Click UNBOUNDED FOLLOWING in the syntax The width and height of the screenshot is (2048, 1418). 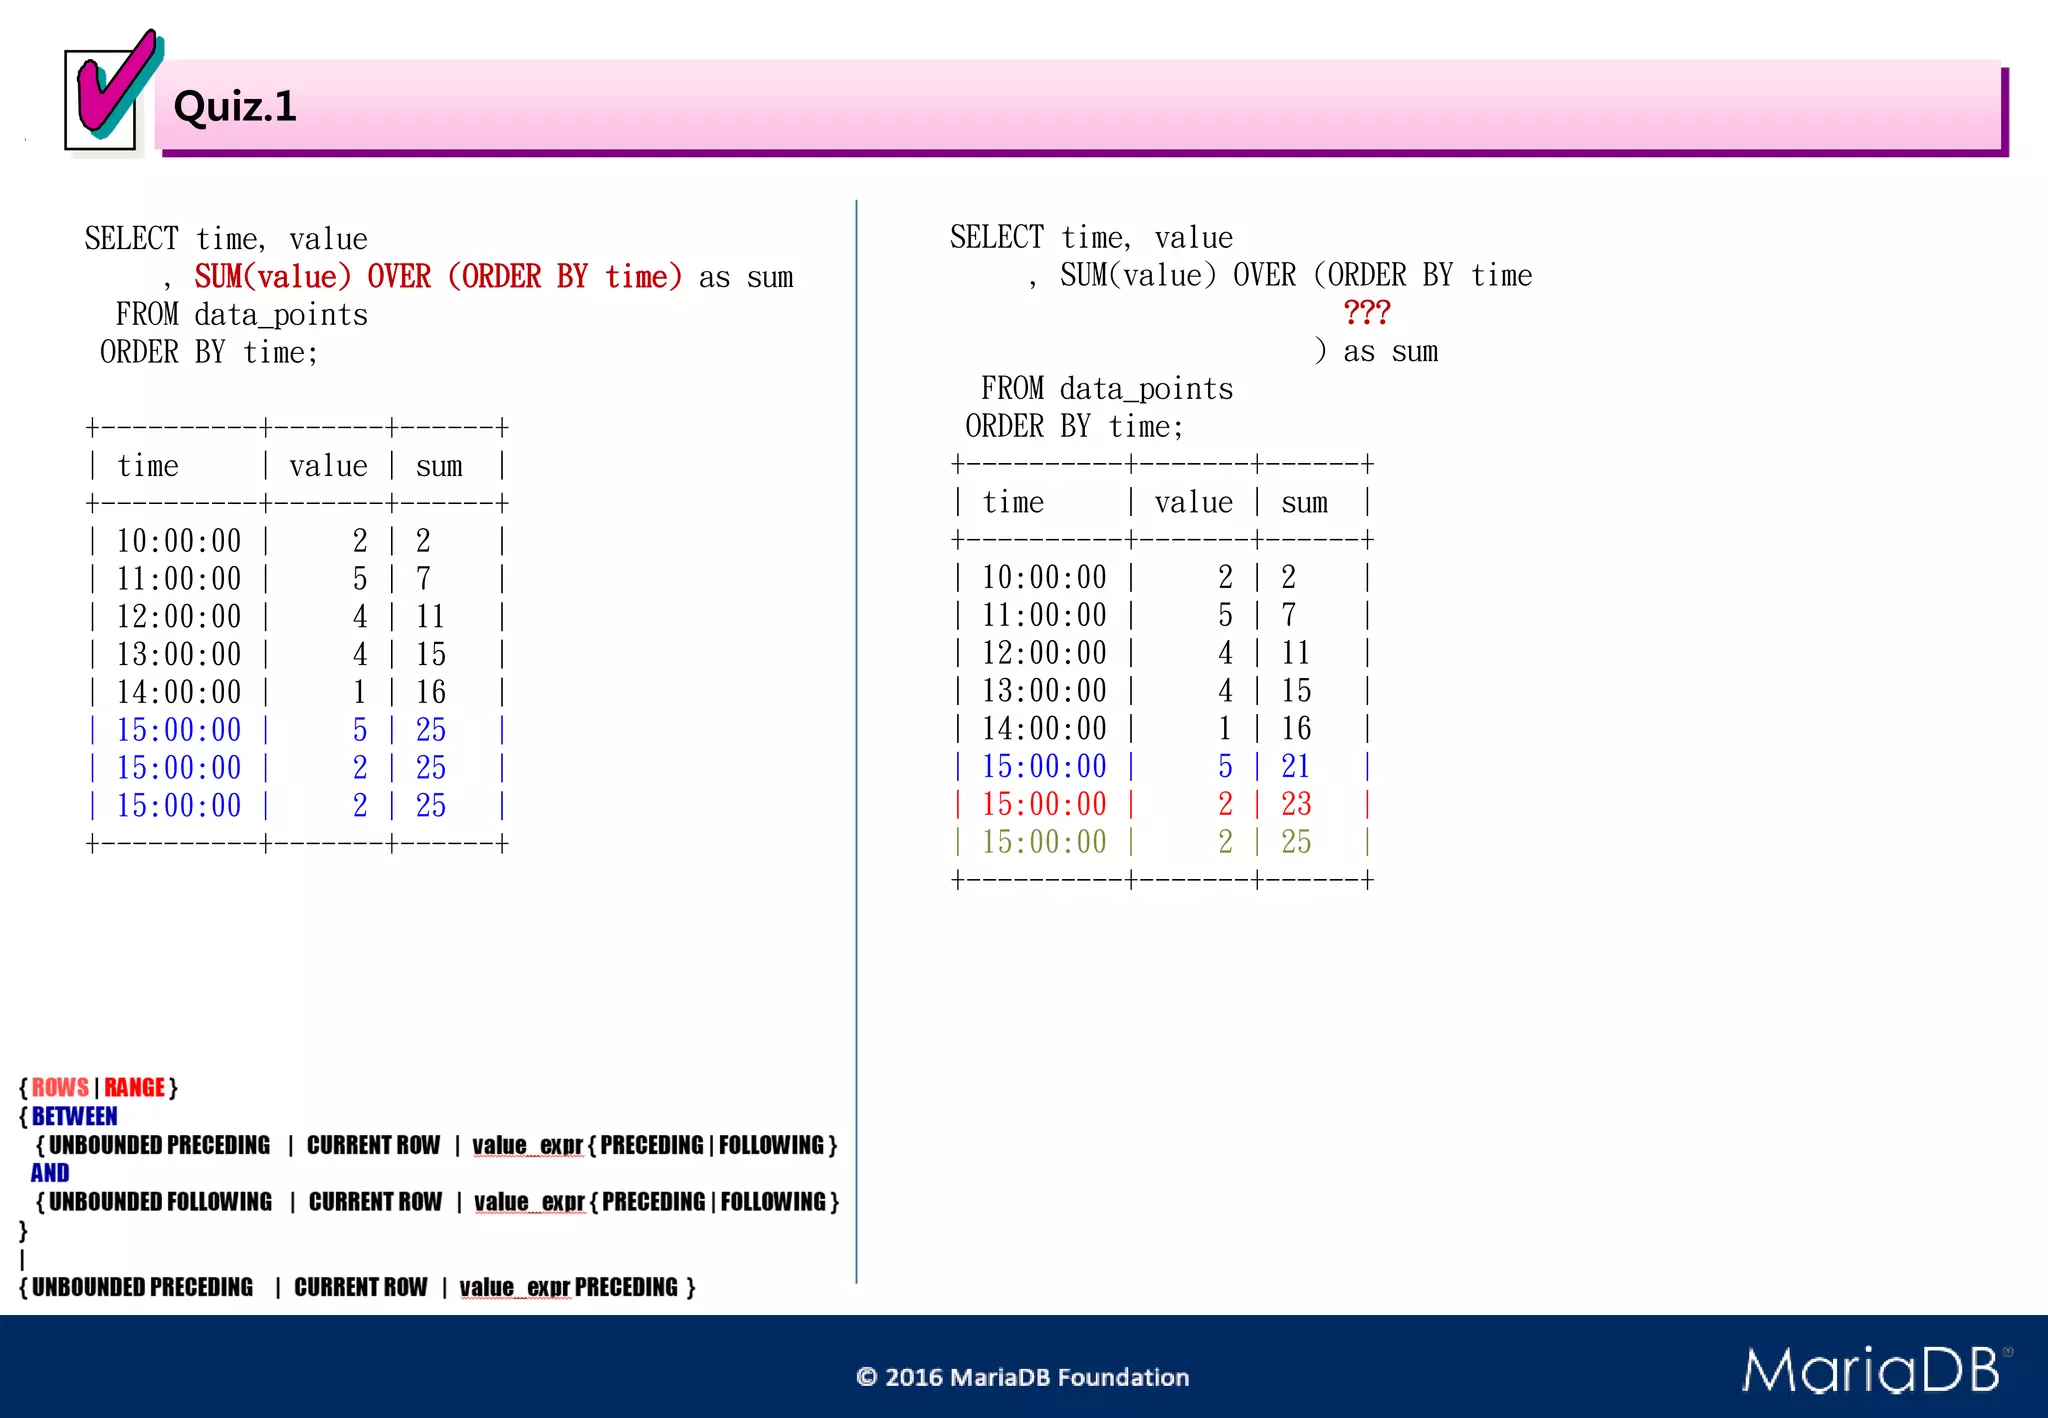click(x=160, y=1202)
